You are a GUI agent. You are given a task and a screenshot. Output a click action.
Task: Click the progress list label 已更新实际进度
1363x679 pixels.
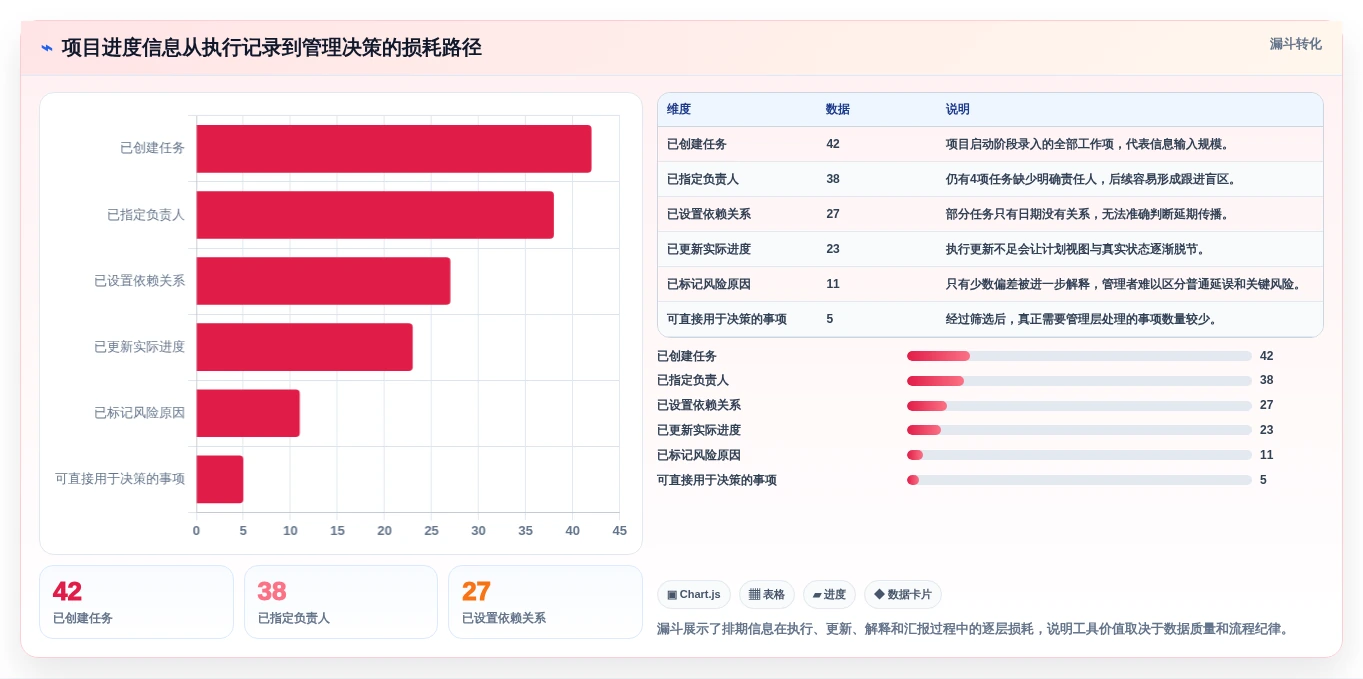[699, 430]
